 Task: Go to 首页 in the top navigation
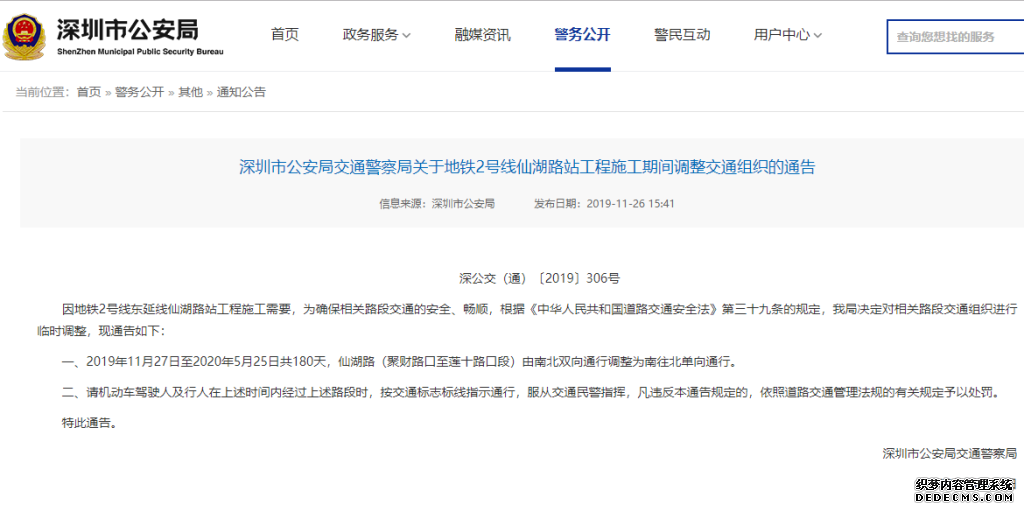[285, 35]
